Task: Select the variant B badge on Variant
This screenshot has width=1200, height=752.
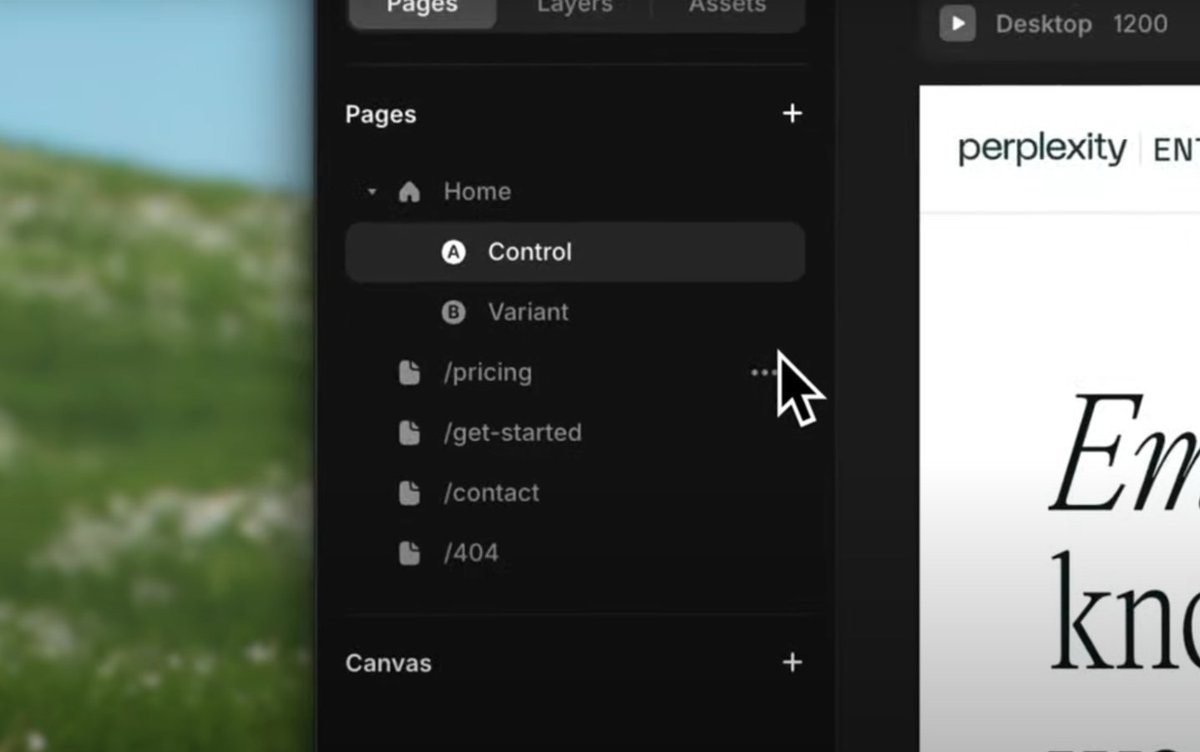Action: 455,312
